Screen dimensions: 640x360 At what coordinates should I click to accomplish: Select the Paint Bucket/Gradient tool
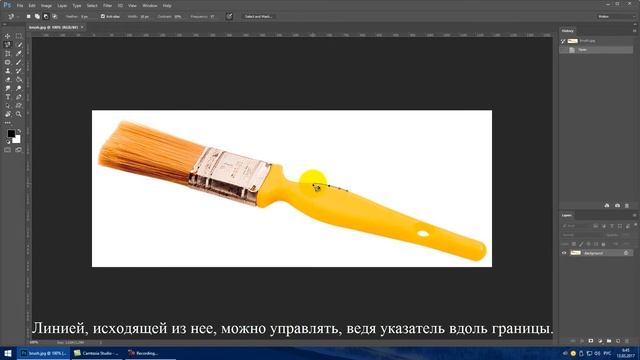coord(19,79)
